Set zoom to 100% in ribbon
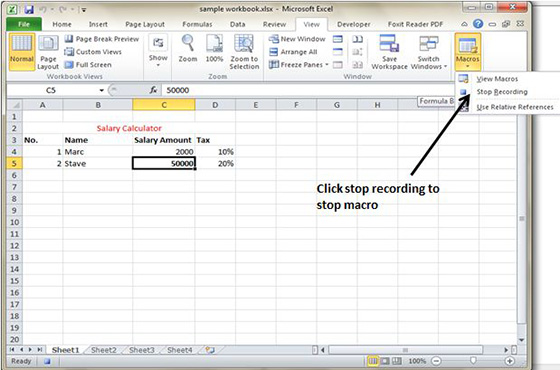 tap(214, 49)
